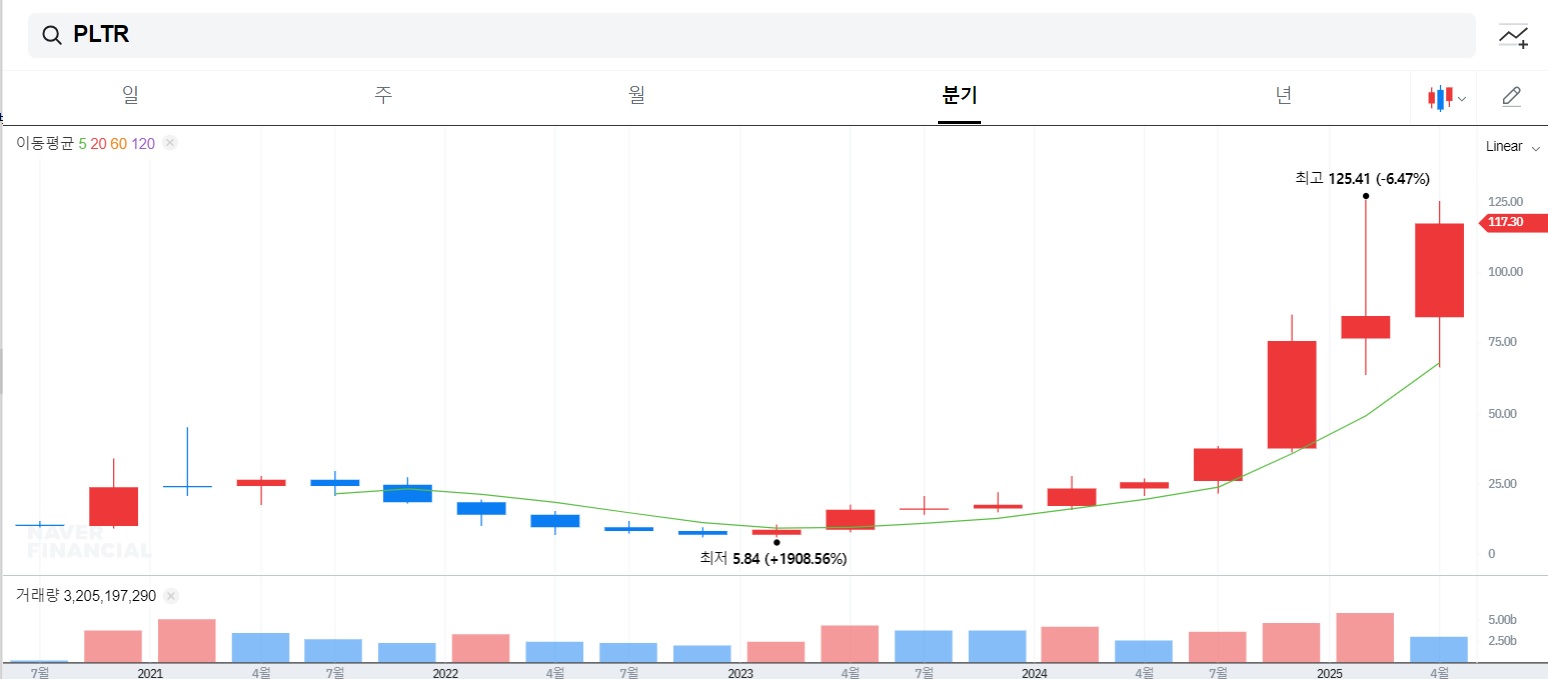Open the add comparison chart icon

click(1513, 36)
